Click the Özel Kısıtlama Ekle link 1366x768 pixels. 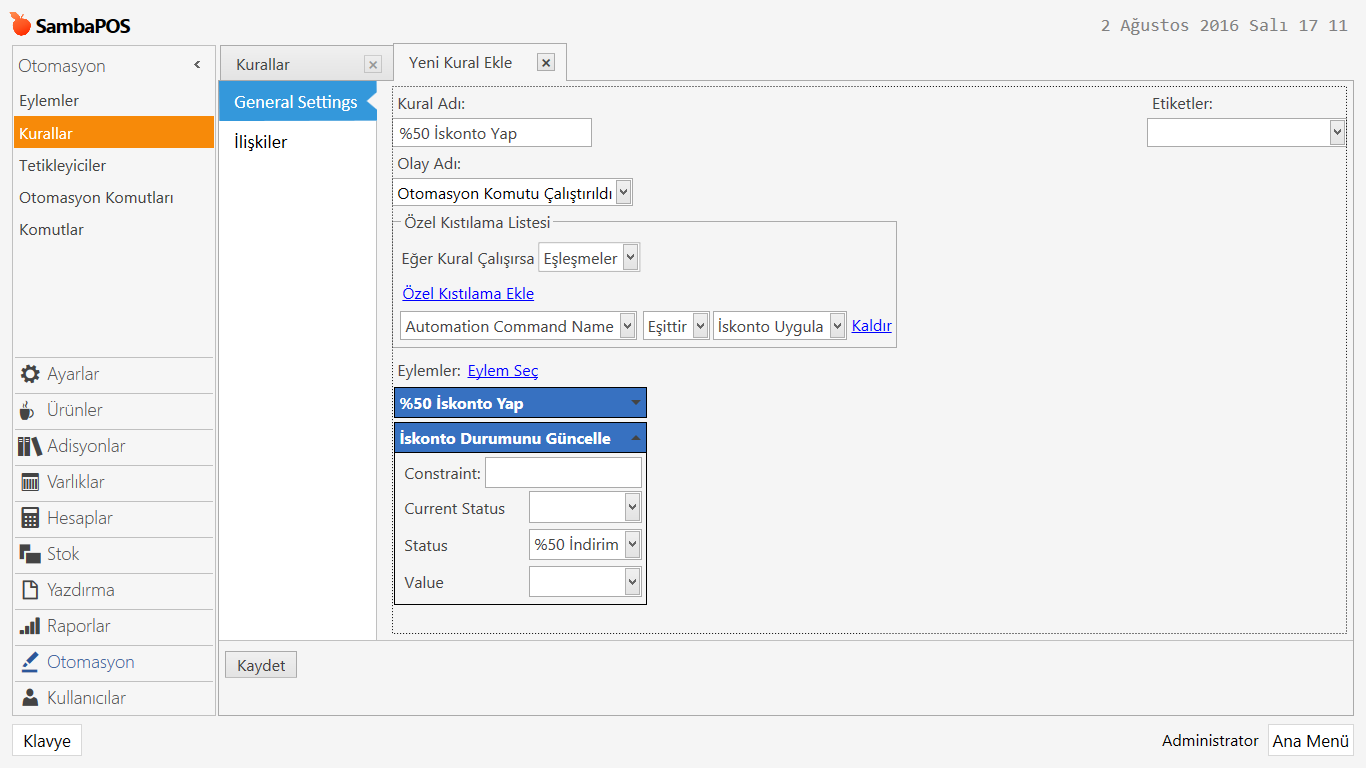[468, 293]
